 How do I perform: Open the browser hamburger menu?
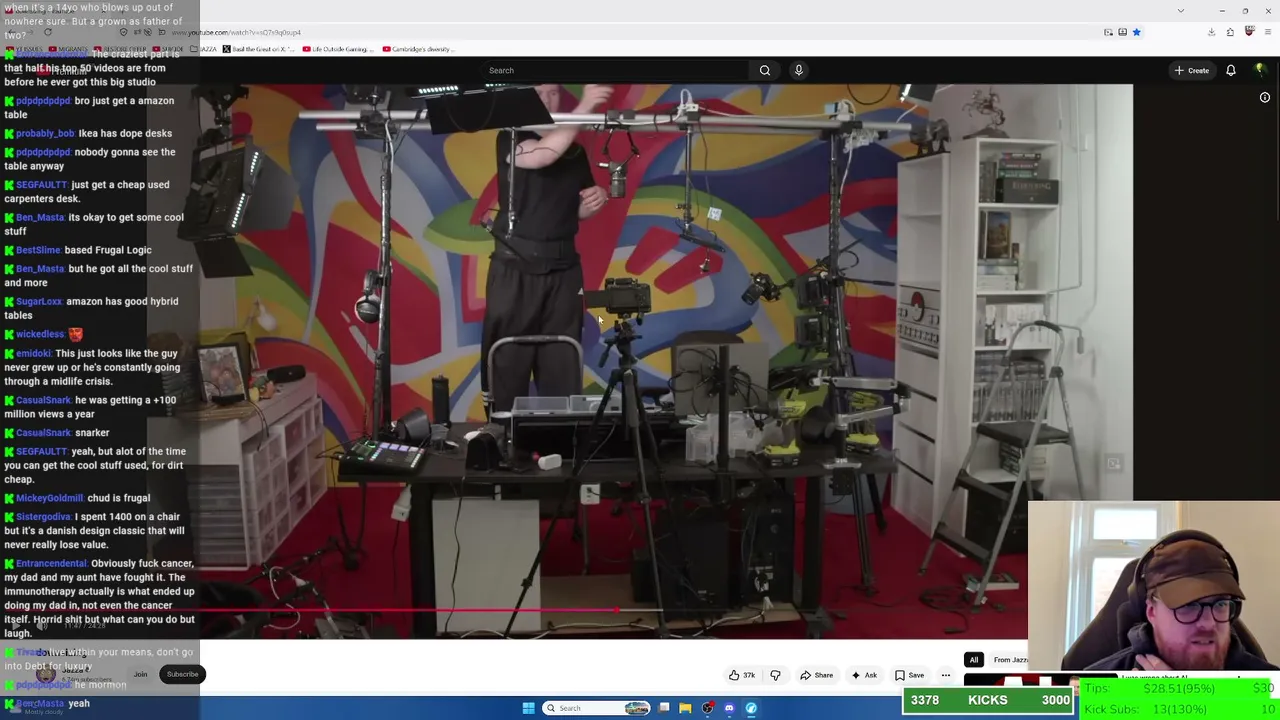click(1268, 32)
